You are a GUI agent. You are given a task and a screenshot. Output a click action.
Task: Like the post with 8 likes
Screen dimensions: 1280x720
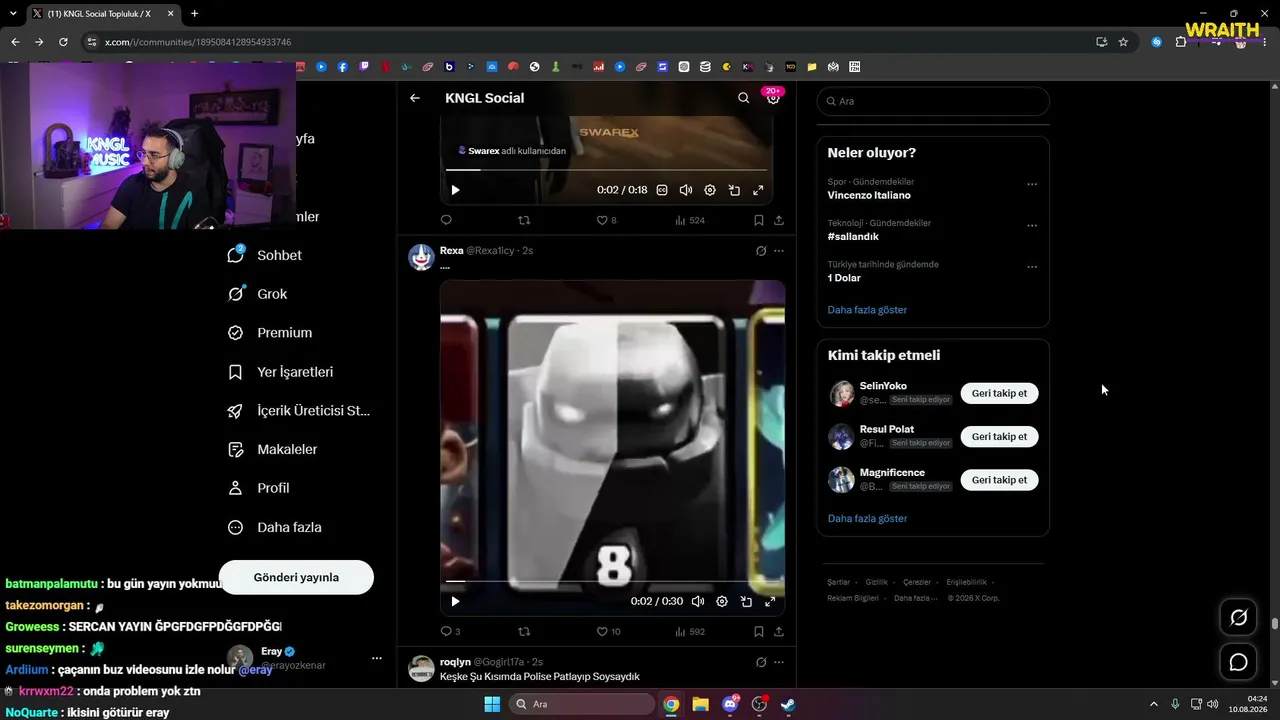coord(606,220)
